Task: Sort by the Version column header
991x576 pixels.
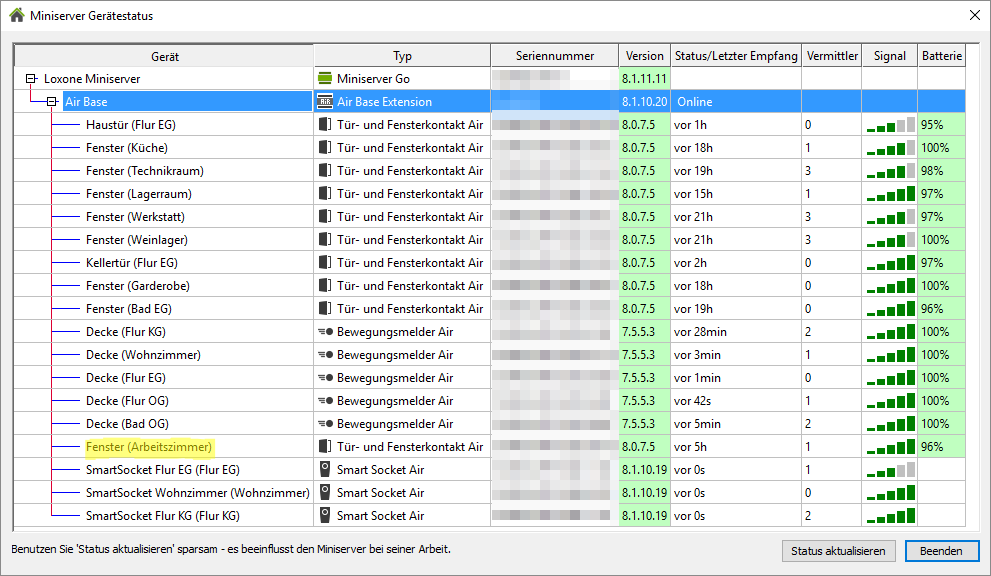Action: (x=645, y=56)
